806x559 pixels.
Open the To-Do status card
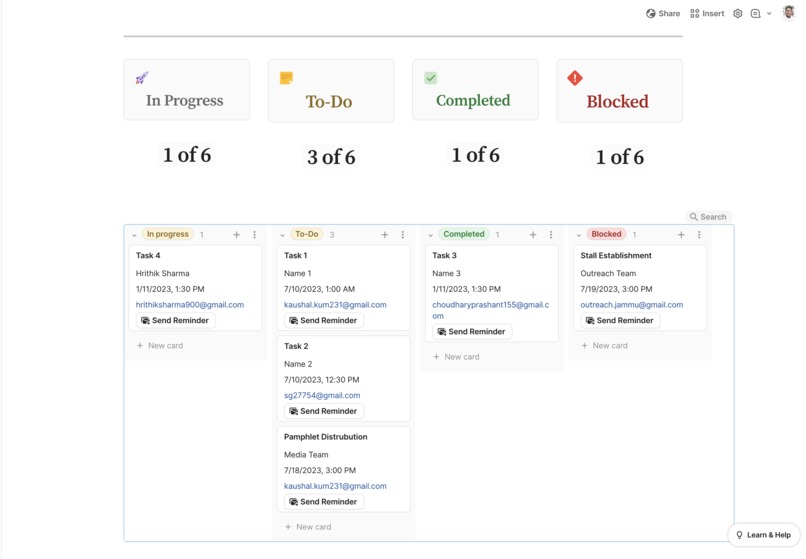tap(331, 91)
